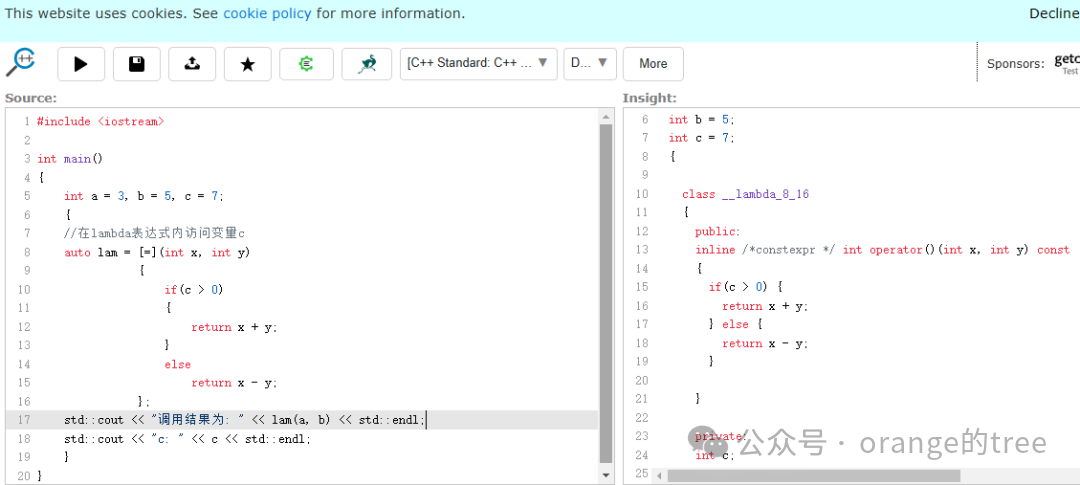The image size is (1080, 485).
Task: Click the More button
Action: (x=653, y=64)
